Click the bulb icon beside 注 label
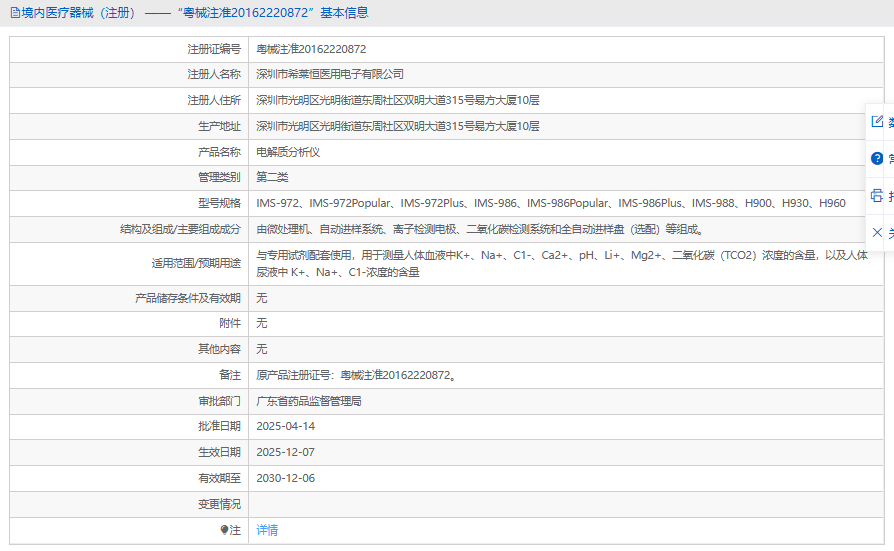 tap(225, 530)
